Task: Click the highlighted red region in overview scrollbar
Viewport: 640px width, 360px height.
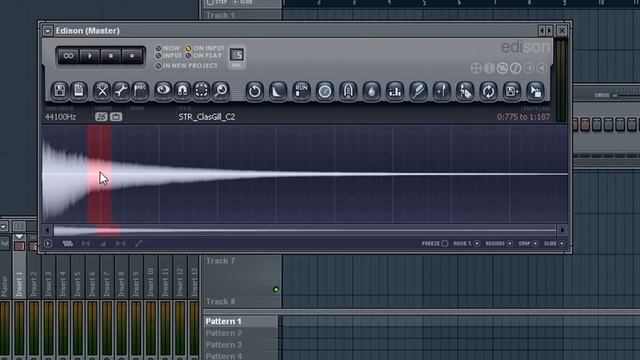Action: [x=108, y=231]
